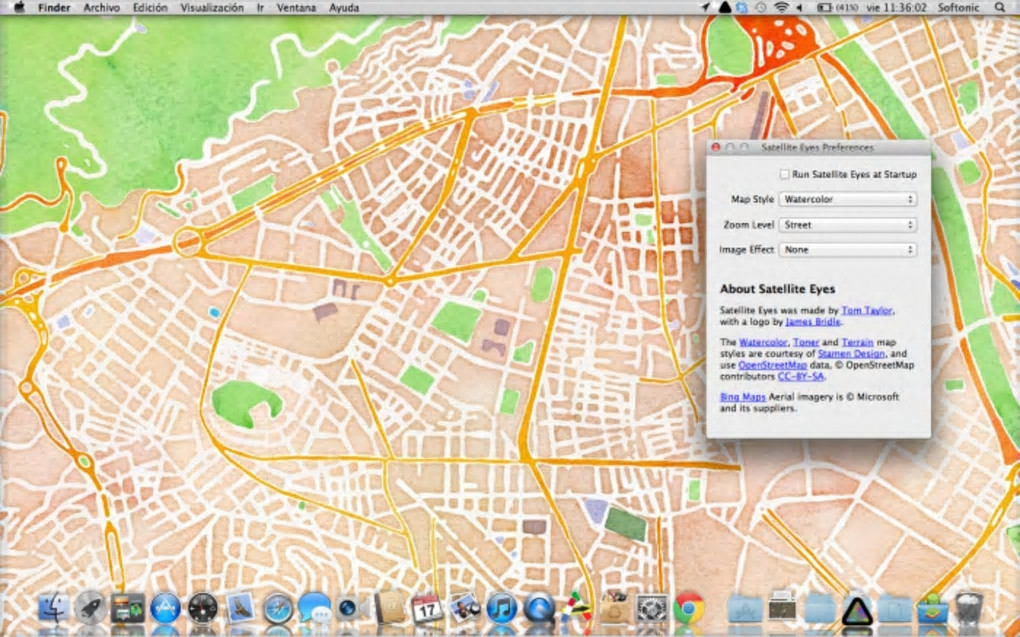The width and height of the screenshot is (1020, 637).
Task: Visit the Stamen Design link
Action: [850, 354]
